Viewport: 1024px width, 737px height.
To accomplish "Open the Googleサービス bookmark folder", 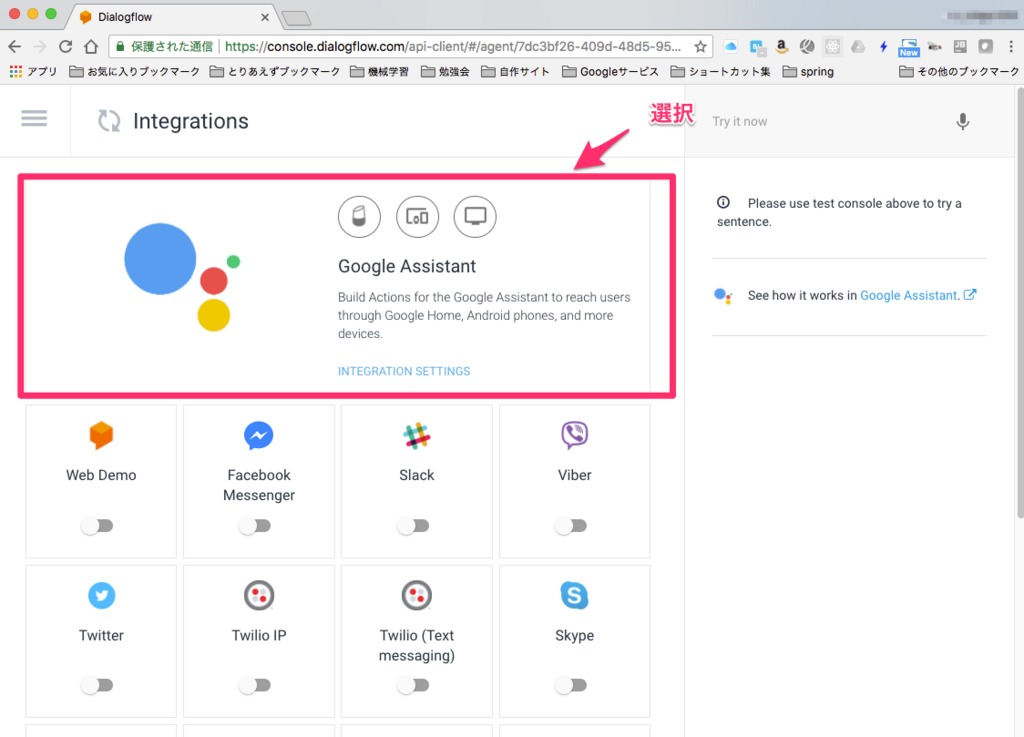I will (610, 71).
